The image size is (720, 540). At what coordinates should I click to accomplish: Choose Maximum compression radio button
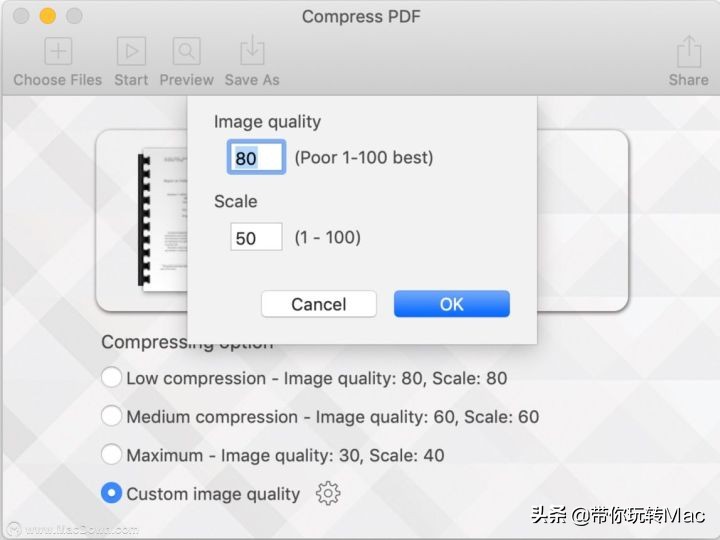point(111,455)
